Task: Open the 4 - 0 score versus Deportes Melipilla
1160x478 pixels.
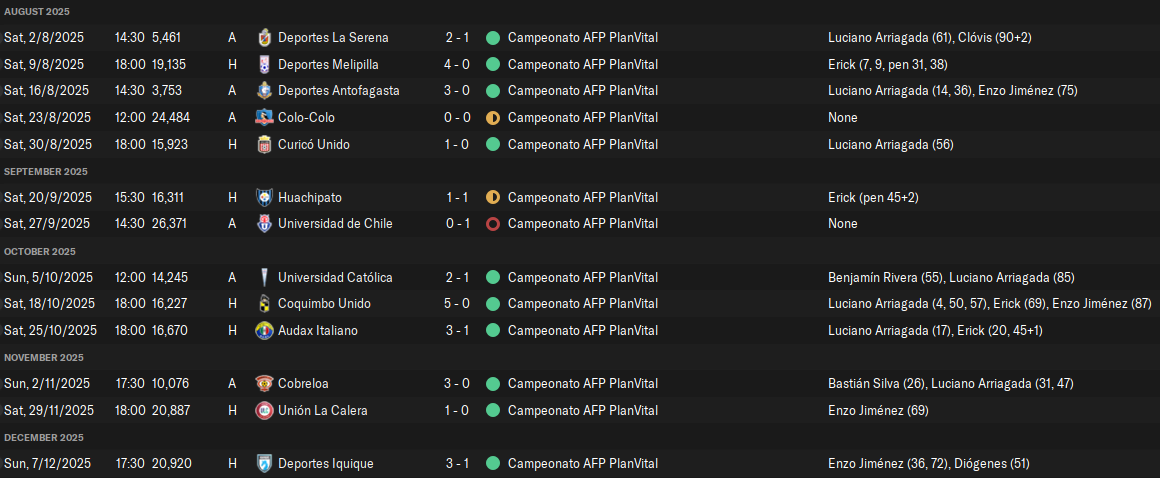Action: (458, 64)
